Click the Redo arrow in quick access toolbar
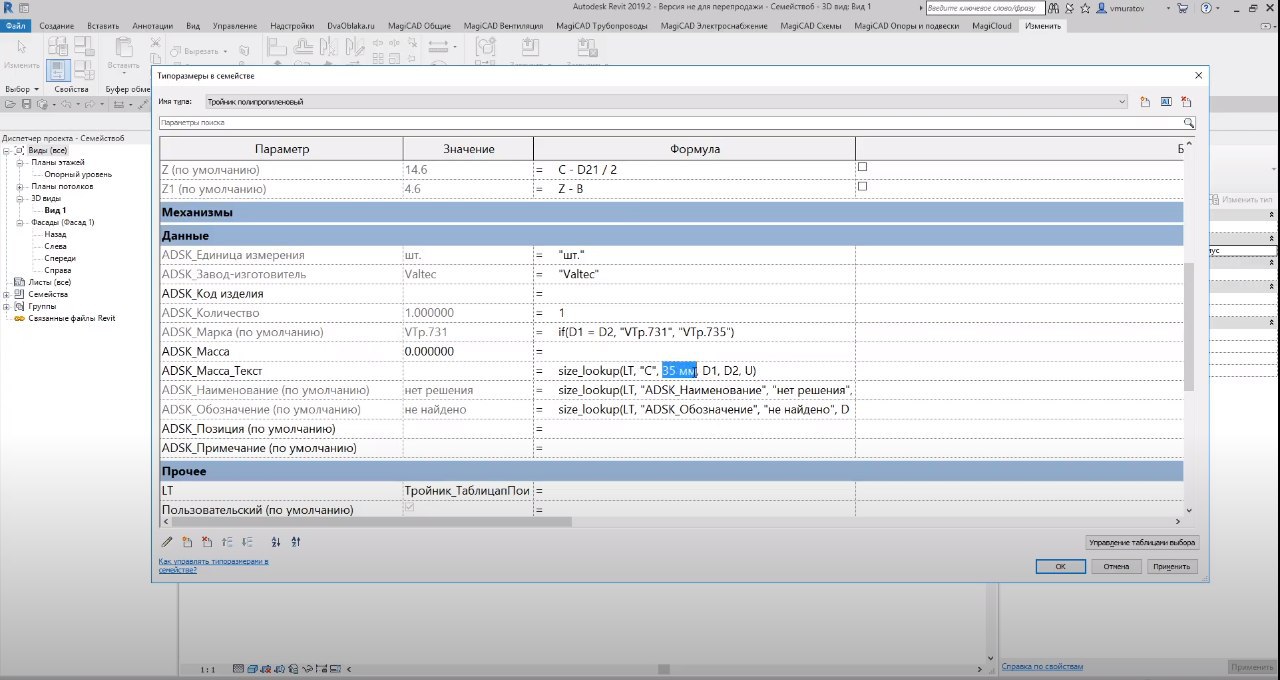1280x680 pixels. [88, 103]
